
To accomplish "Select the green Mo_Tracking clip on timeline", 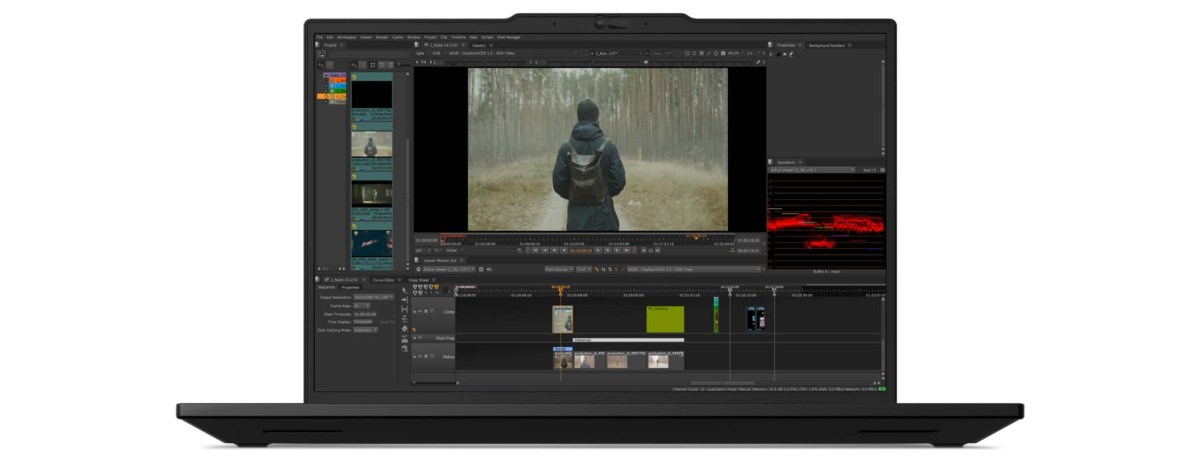I will click(665, 319).
